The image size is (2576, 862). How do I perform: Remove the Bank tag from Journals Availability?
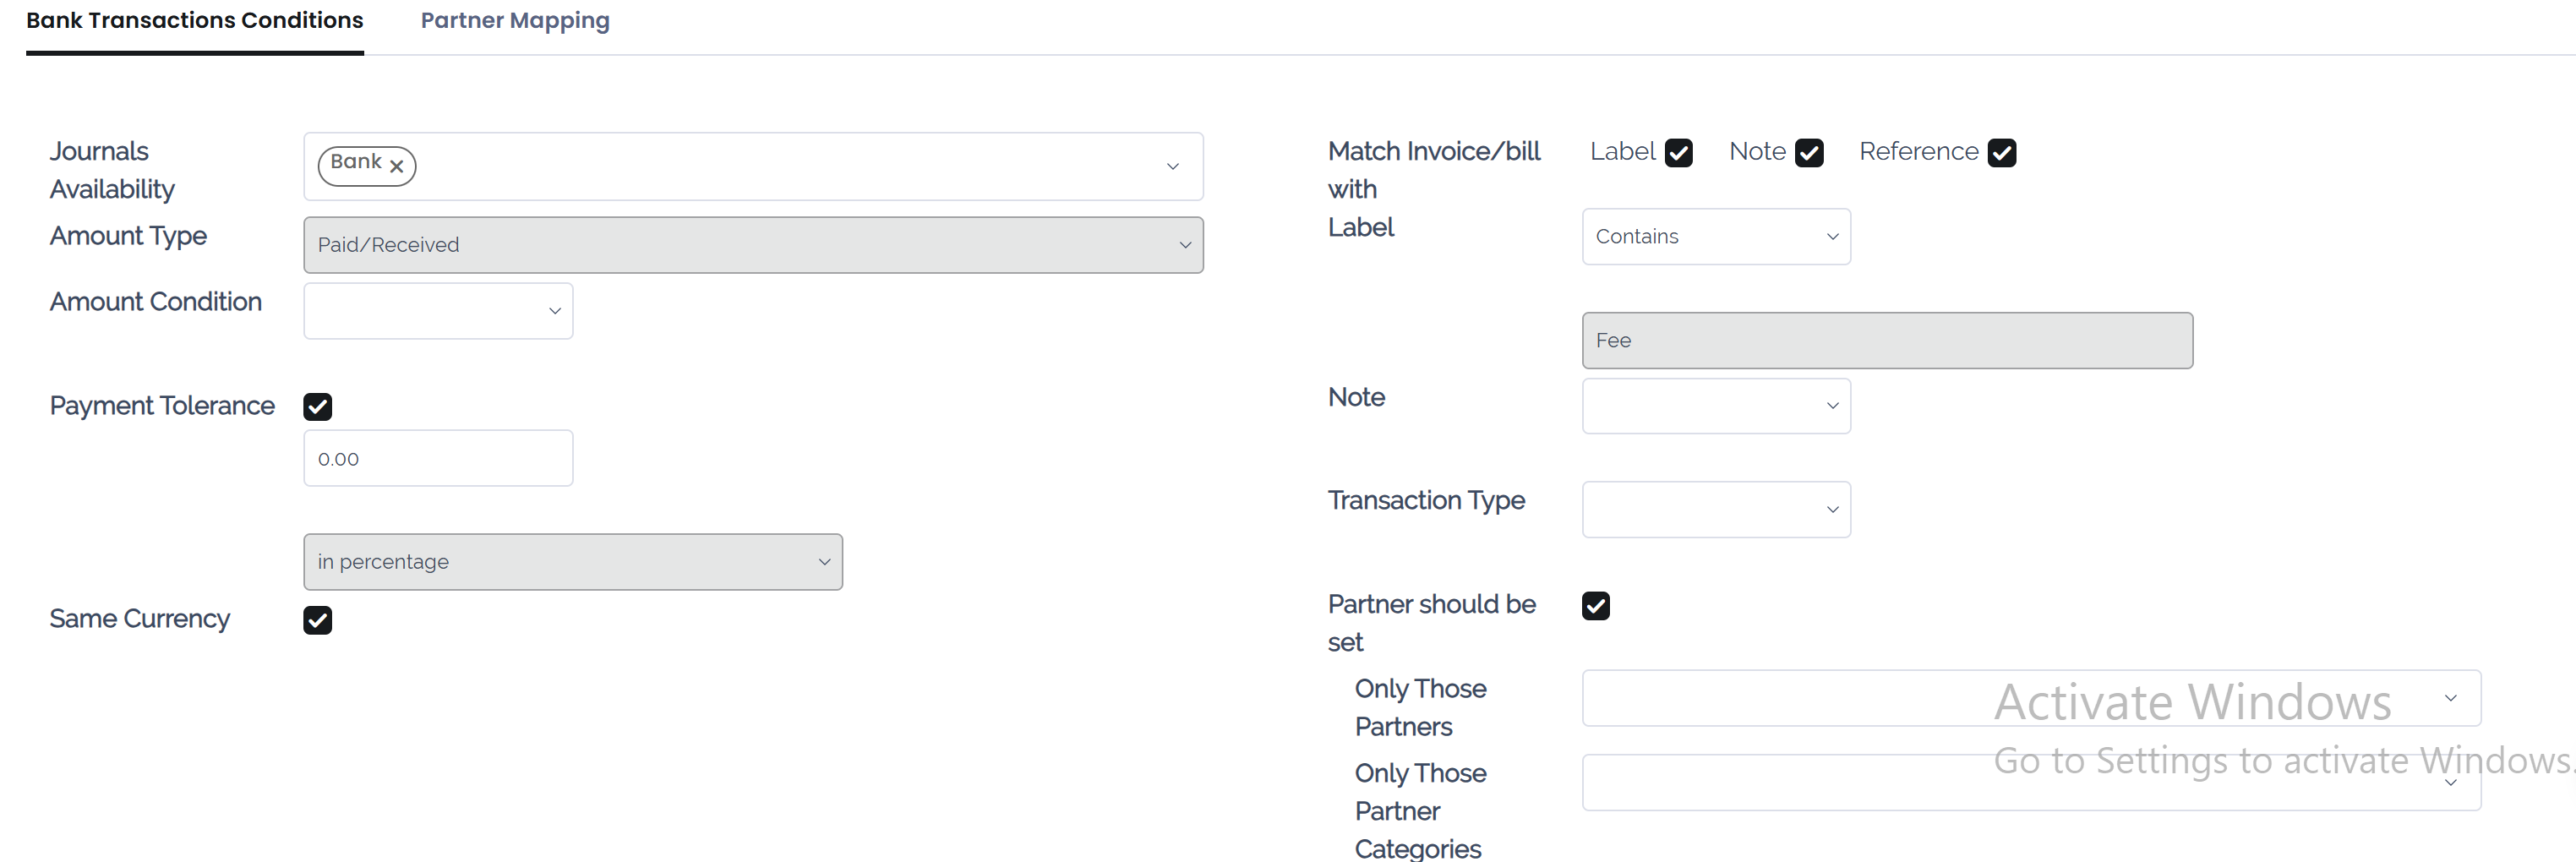[396, 167]
